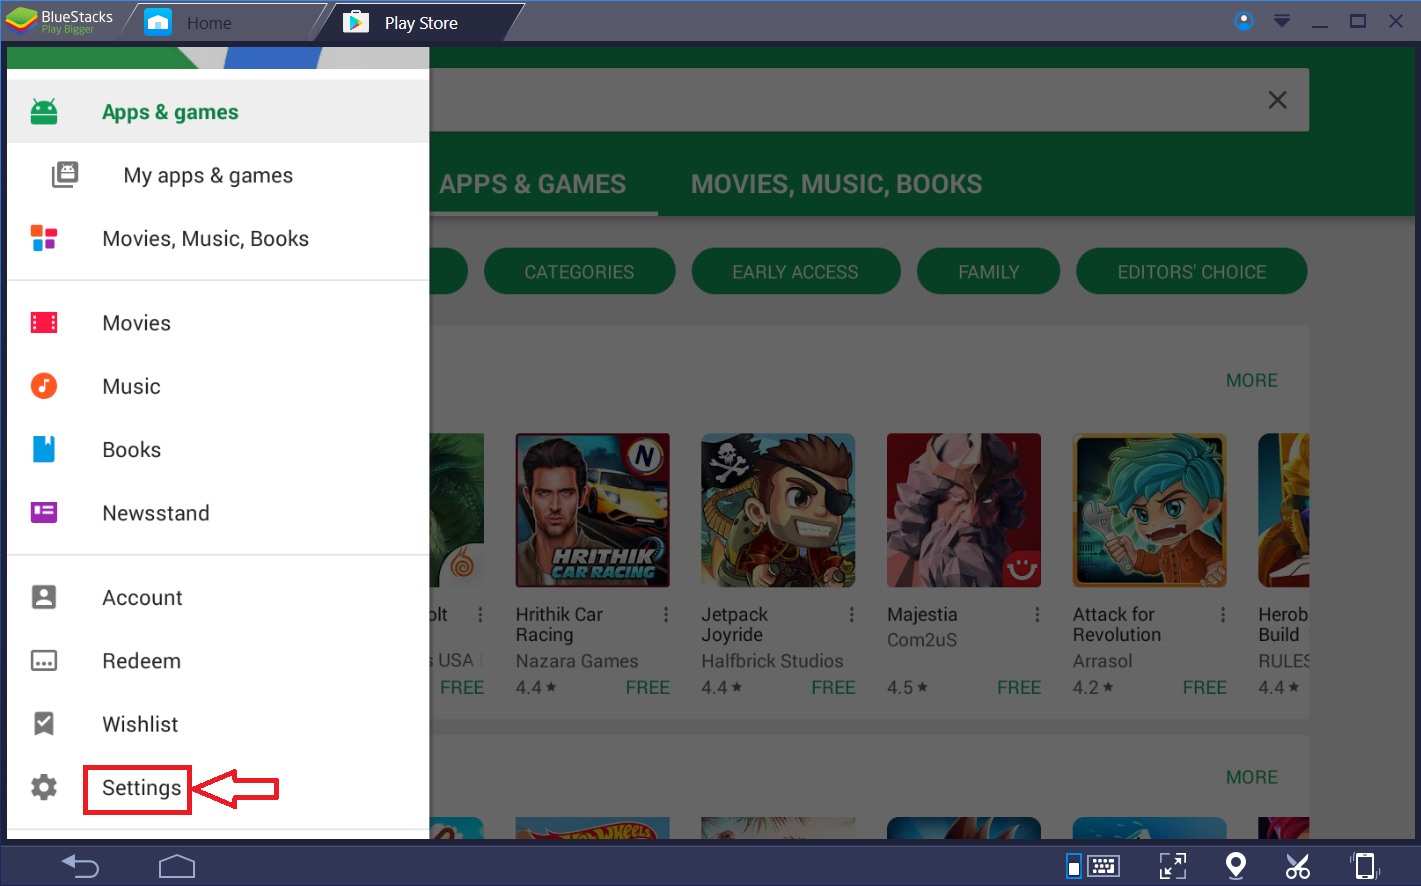Click the Android home button in the bottom bar

177,866
